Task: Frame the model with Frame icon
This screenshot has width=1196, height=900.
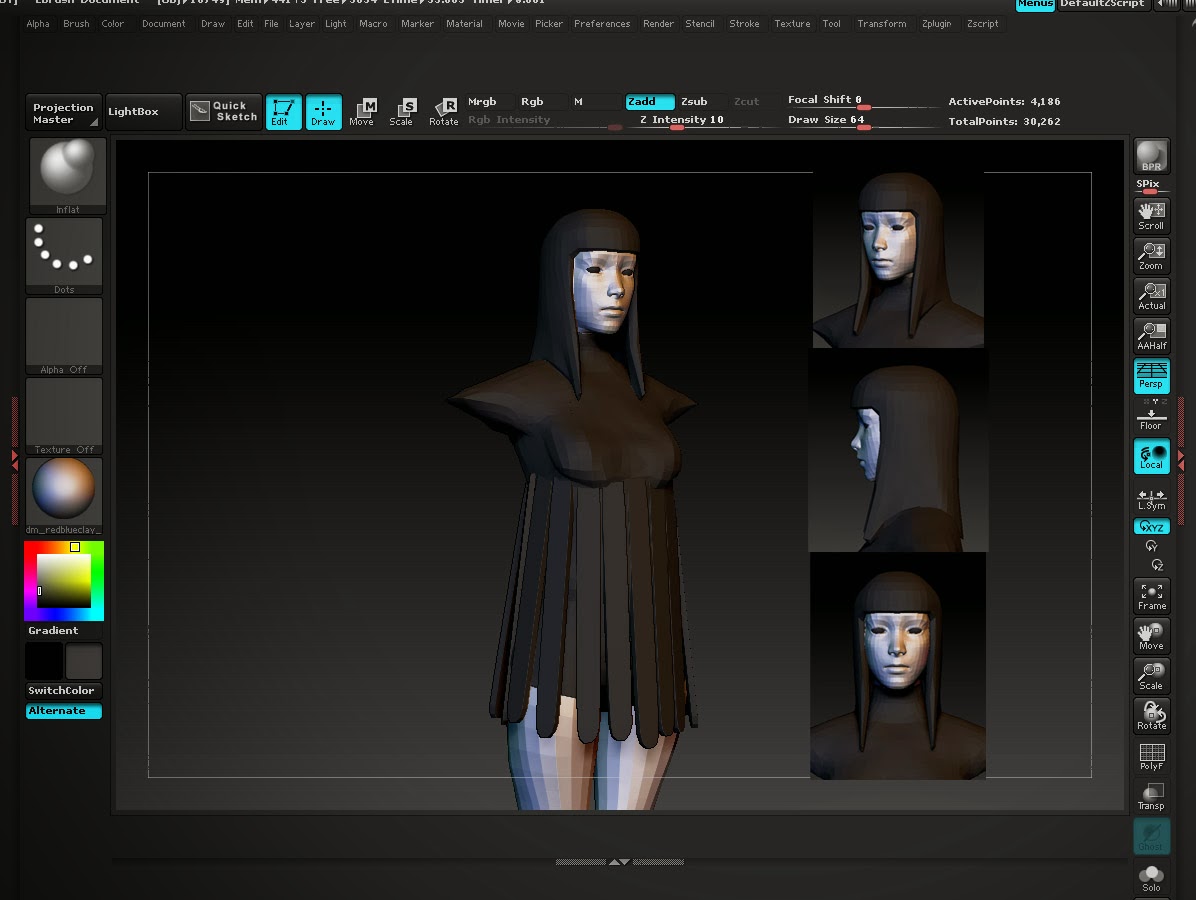Action: [x=1151, y=596]
